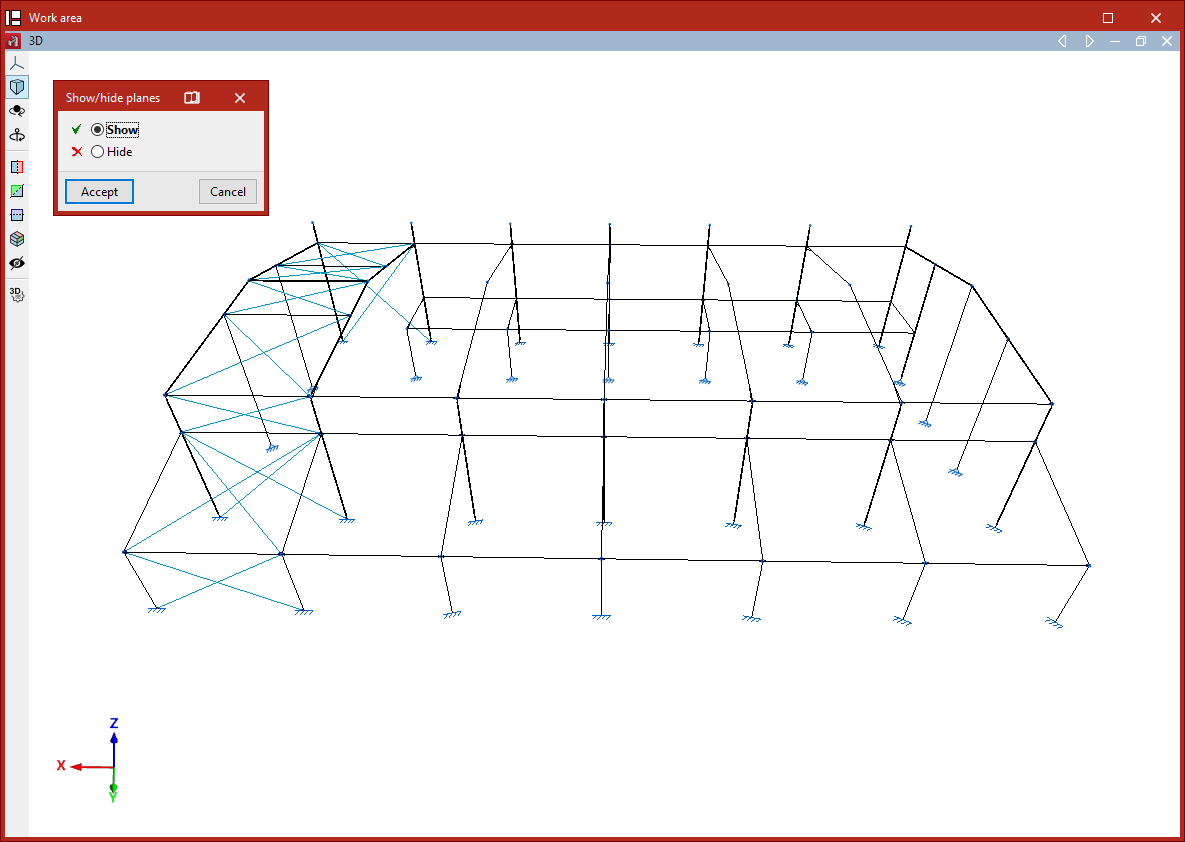Click the stacked layers box icon

[17, 239]
